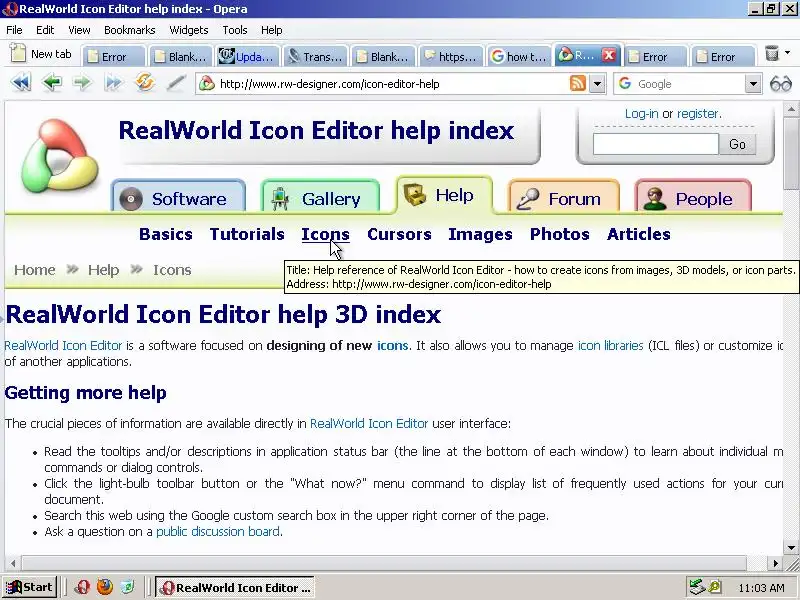Viewport: 800px width, 600px height.
Task: Launch Firefox from the quick launch bar
Action: tap(105, 587)
